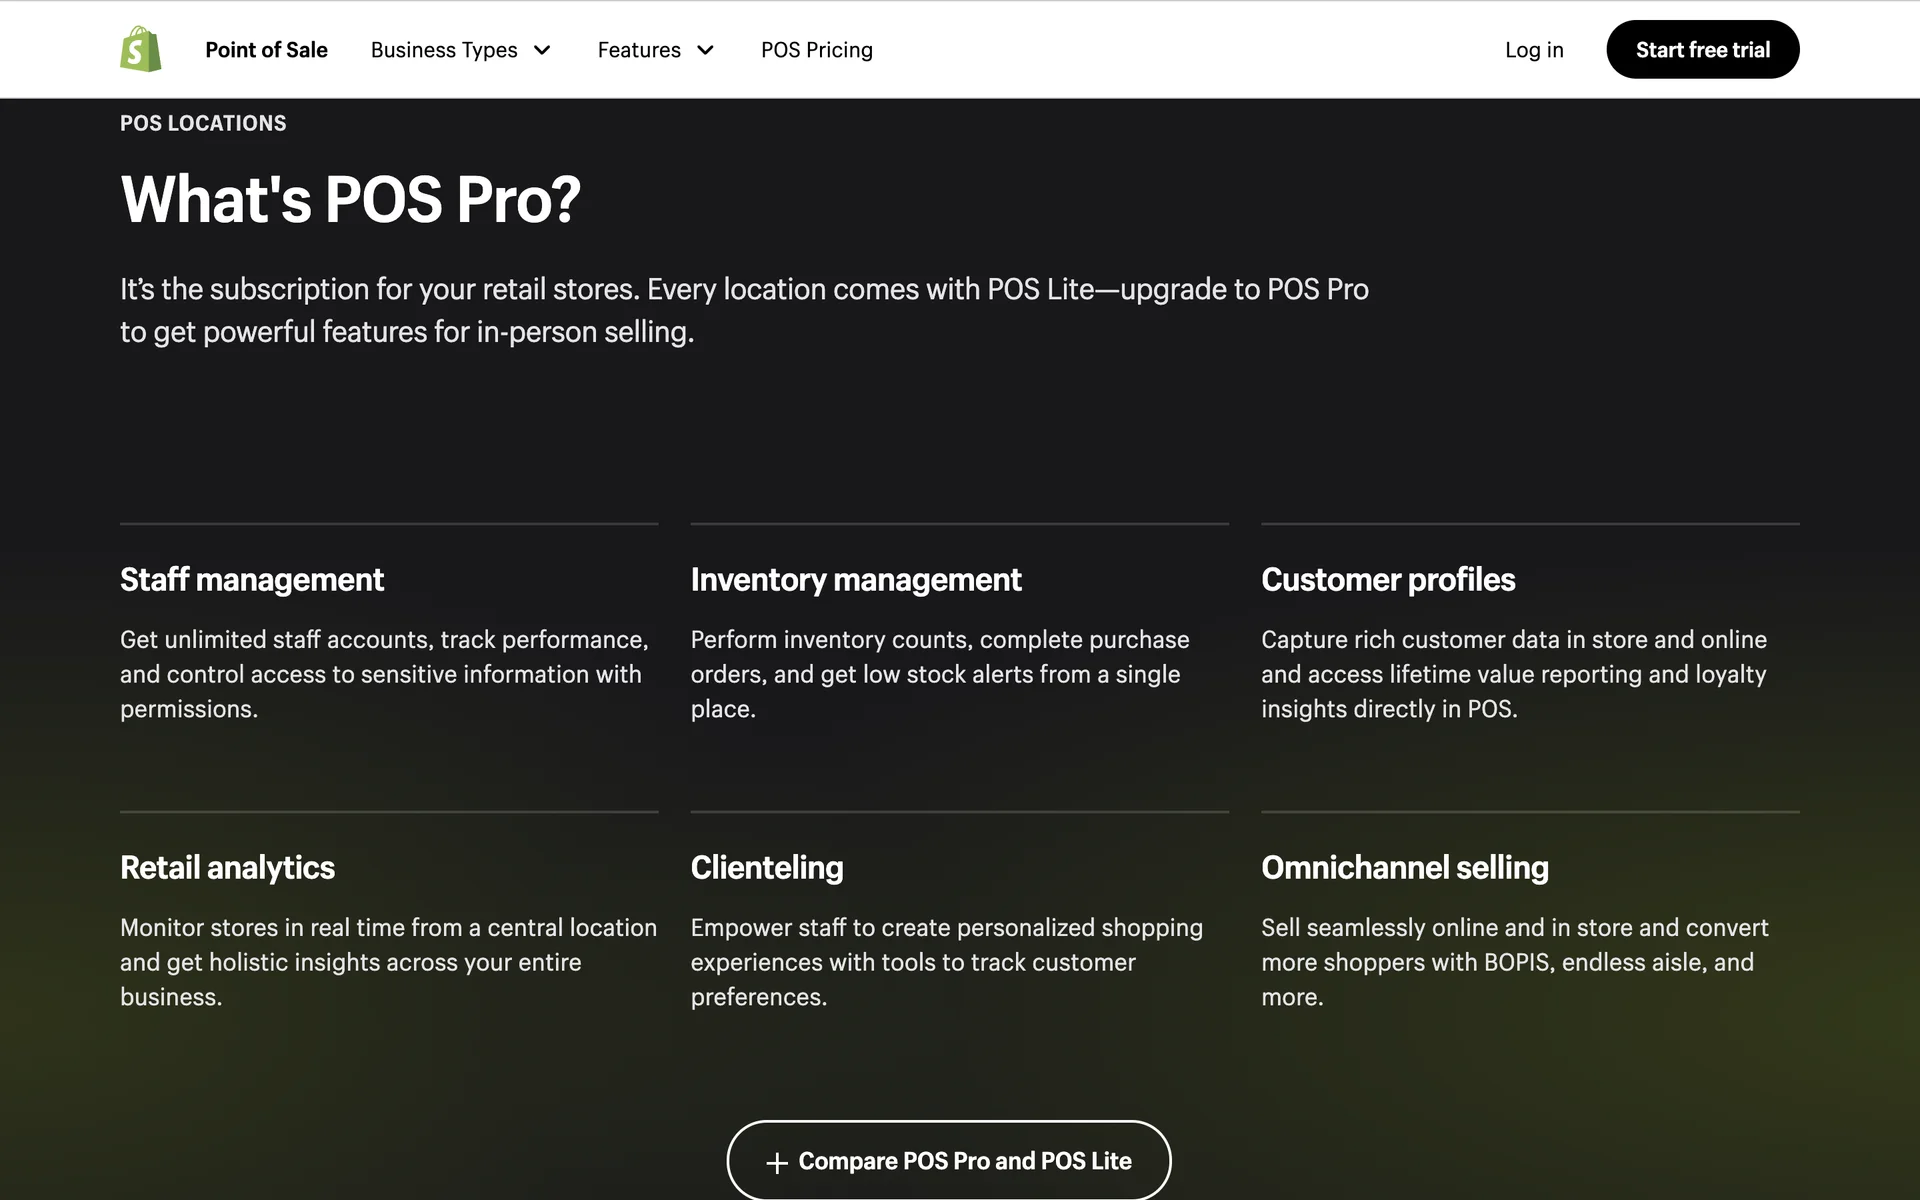The width and height of the screenshot is (1920, 1200).
Task: Click the POS LOCATIONS section label
Action: click(203, 123)
